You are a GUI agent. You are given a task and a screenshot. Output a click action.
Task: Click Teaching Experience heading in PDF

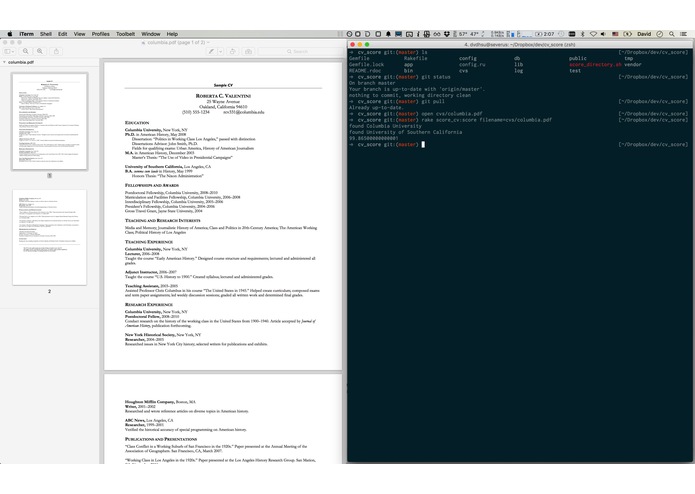click(148, 242)
